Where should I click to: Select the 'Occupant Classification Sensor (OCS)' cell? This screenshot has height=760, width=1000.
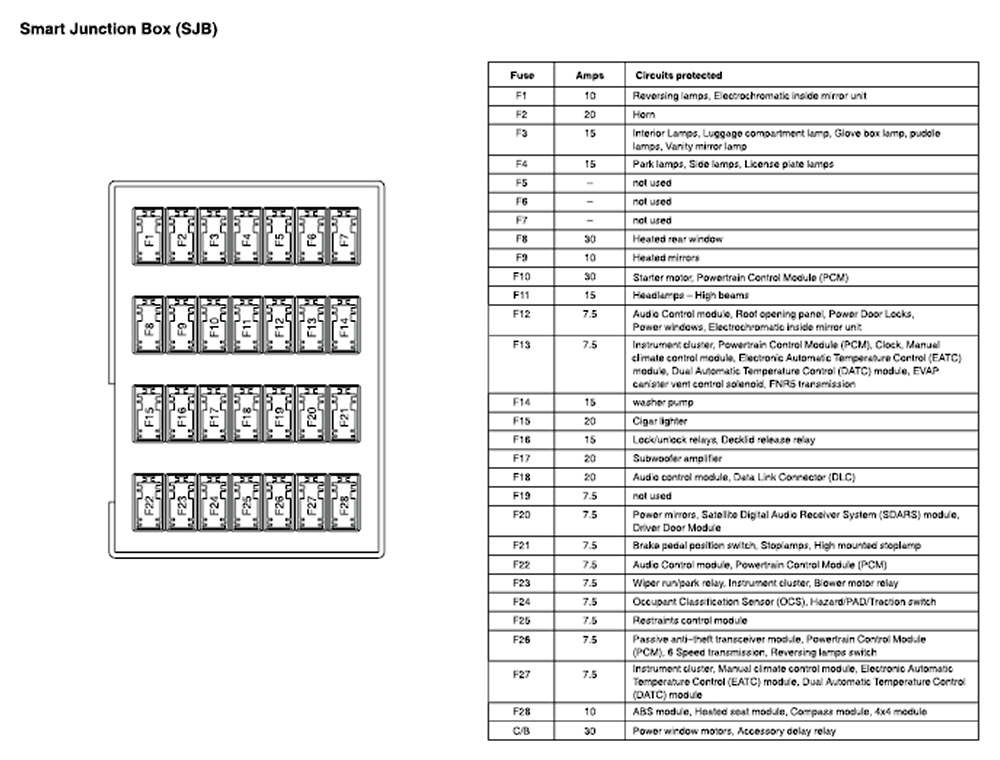[802, 602]
